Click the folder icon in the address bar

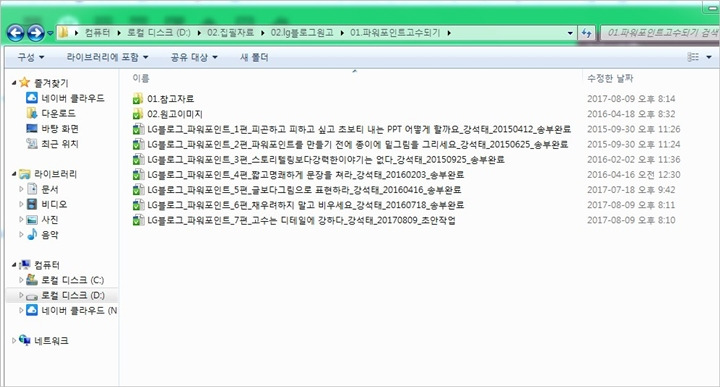click(x=63, y=33)
